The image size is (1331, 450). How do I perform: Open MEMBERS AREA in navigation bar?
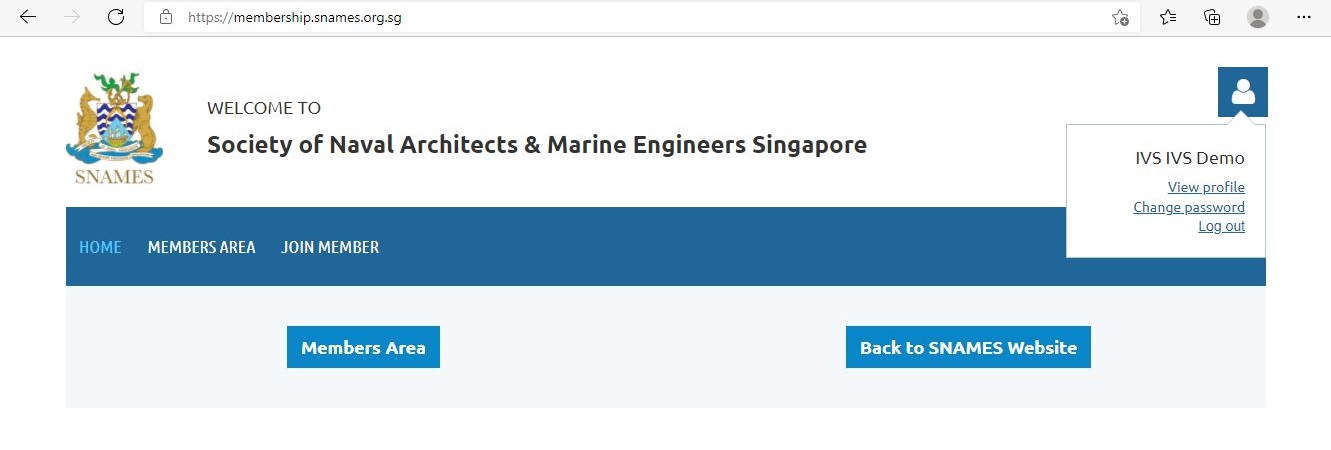pyautogui.click(x=201, y=247)
